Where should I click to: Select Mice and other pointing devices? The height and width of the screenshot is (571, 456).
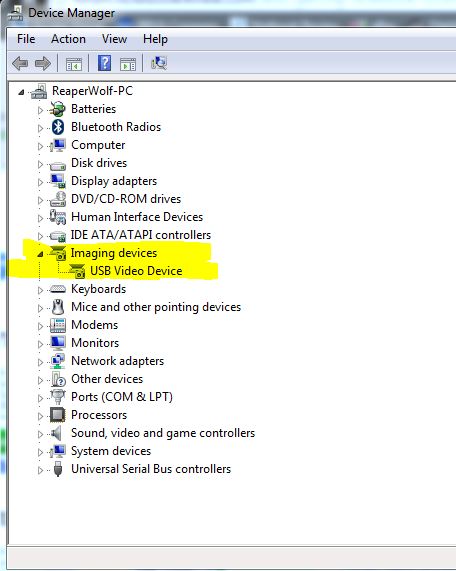(156, 307)
